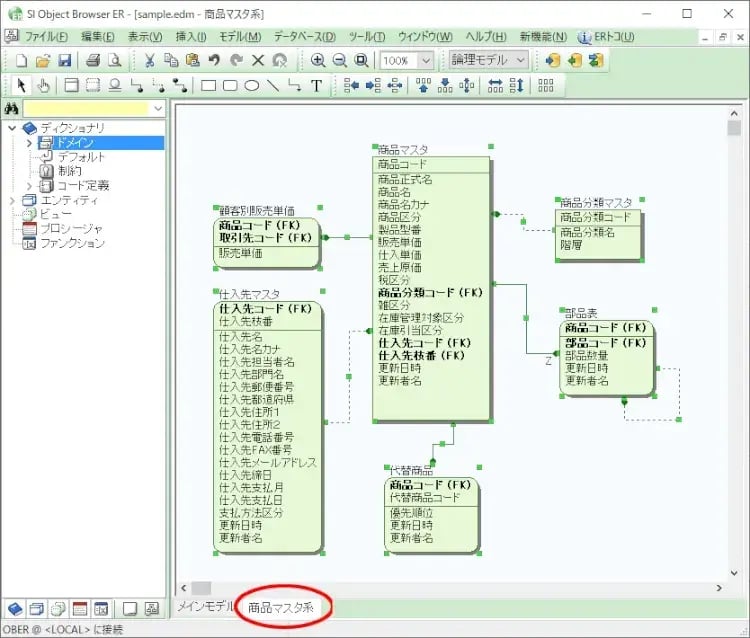This screenshot has width=750, height=638.
Task: Open the 100% zoom level dropdown
Action: click(x=426, y=60)
